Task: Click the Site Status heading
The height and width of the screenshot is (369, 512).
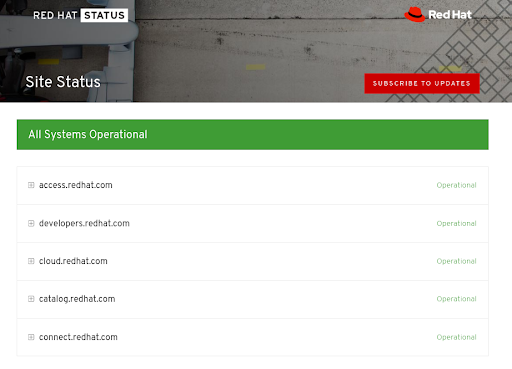Action: coord(63,82)
